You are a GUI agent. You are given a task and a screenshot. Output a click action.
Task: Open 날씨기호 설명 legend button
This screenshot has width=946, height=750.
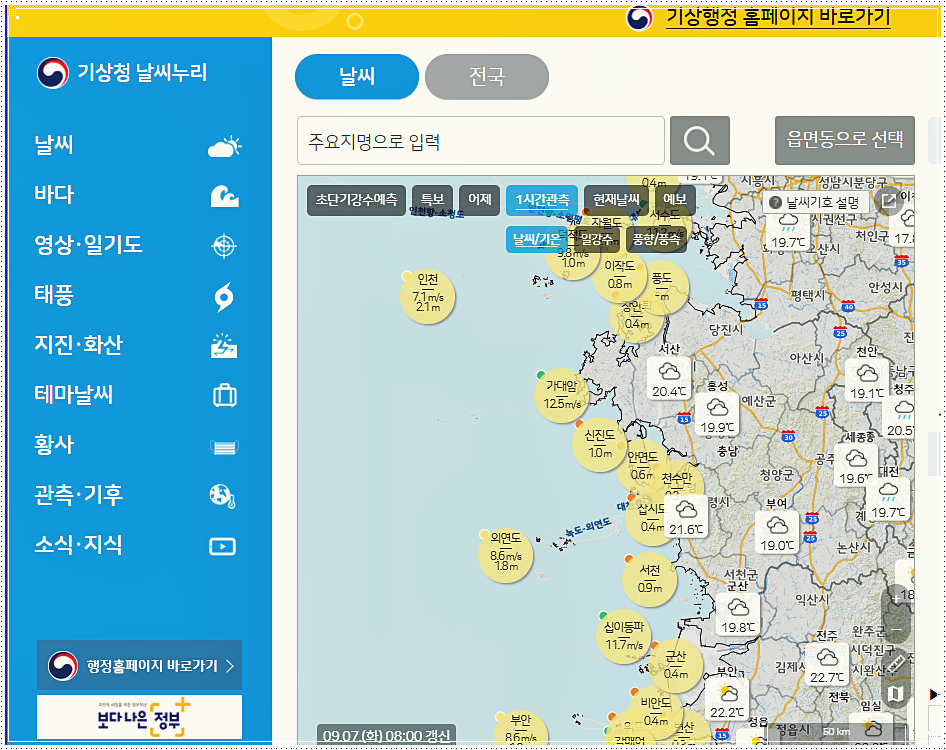click(x=815, y=203)
